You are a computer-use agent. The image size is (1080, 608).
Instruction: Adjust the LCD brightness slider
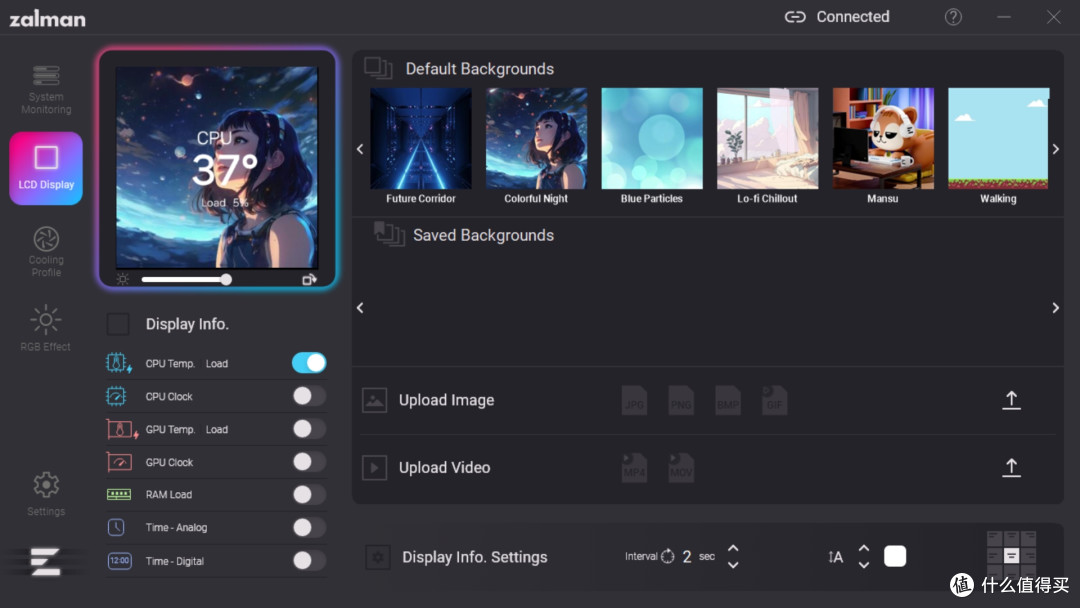pyautogui.click(x=187, y=279)
